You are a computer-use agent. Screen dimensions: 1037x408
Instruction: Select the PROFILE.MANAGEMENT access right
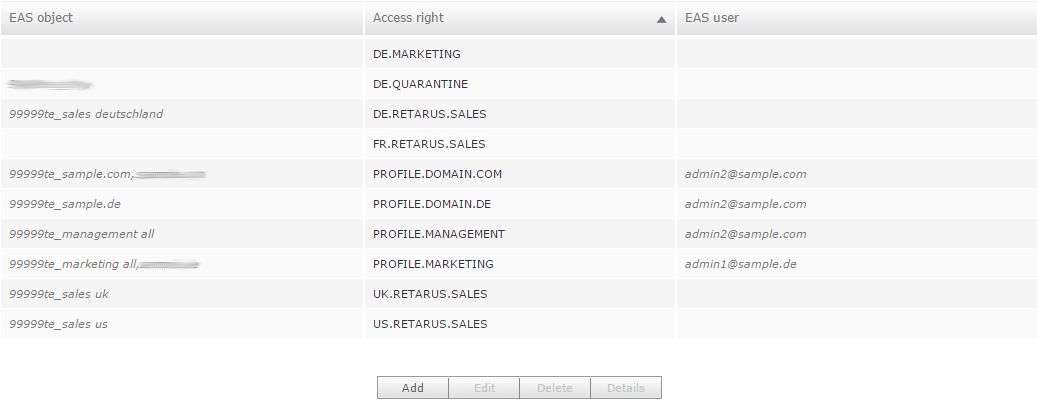pos(438,234)
